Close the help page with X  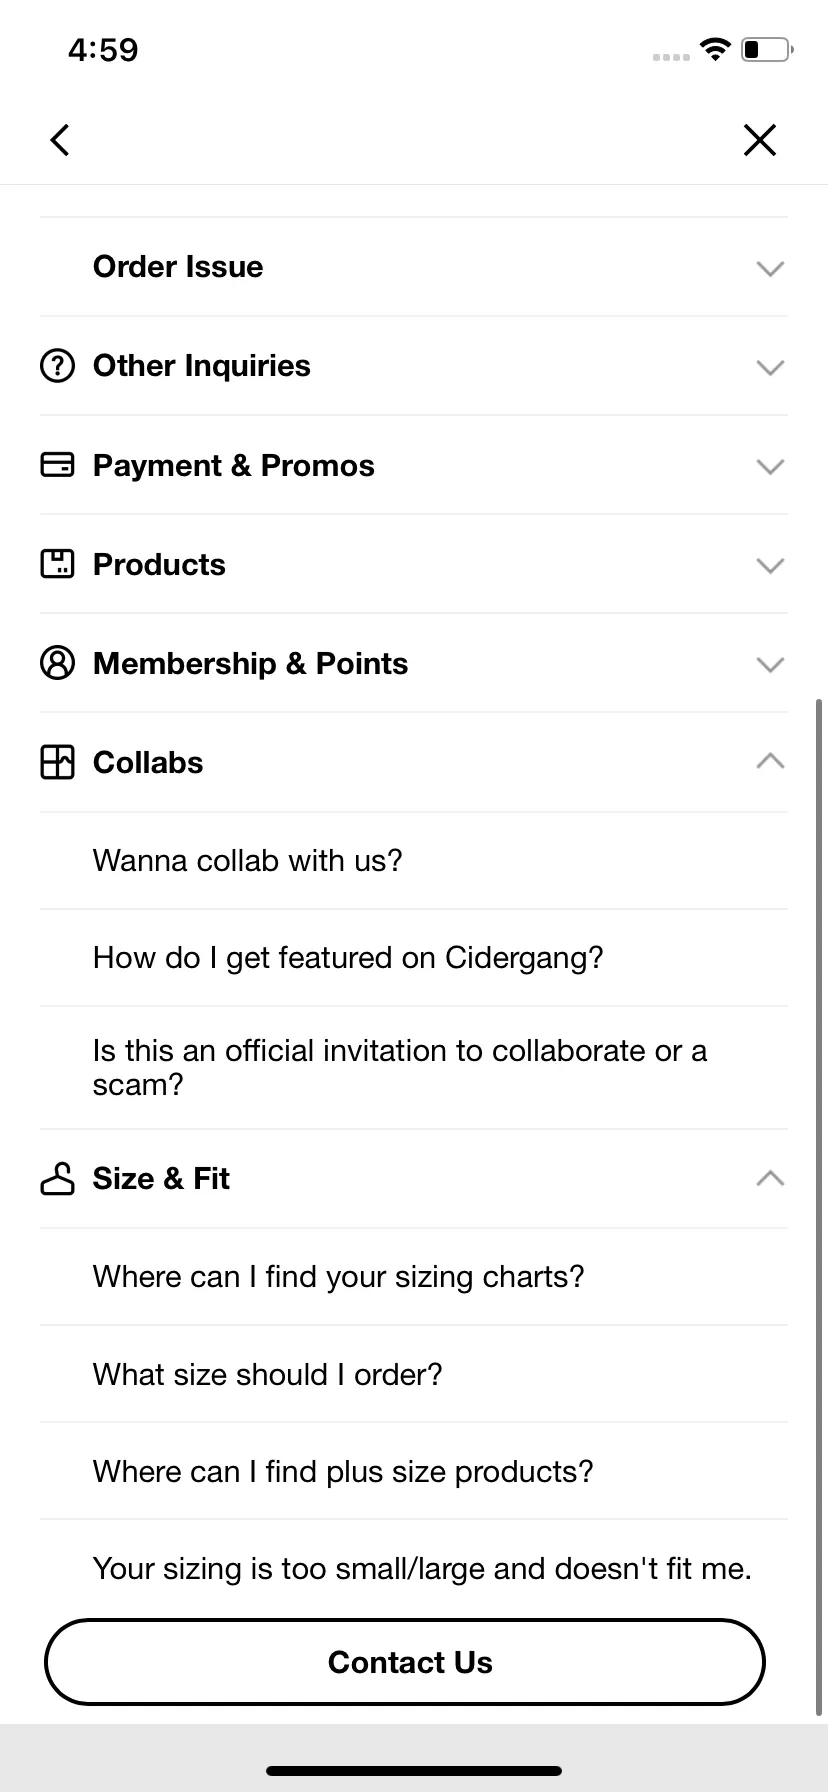pos(760,140)
